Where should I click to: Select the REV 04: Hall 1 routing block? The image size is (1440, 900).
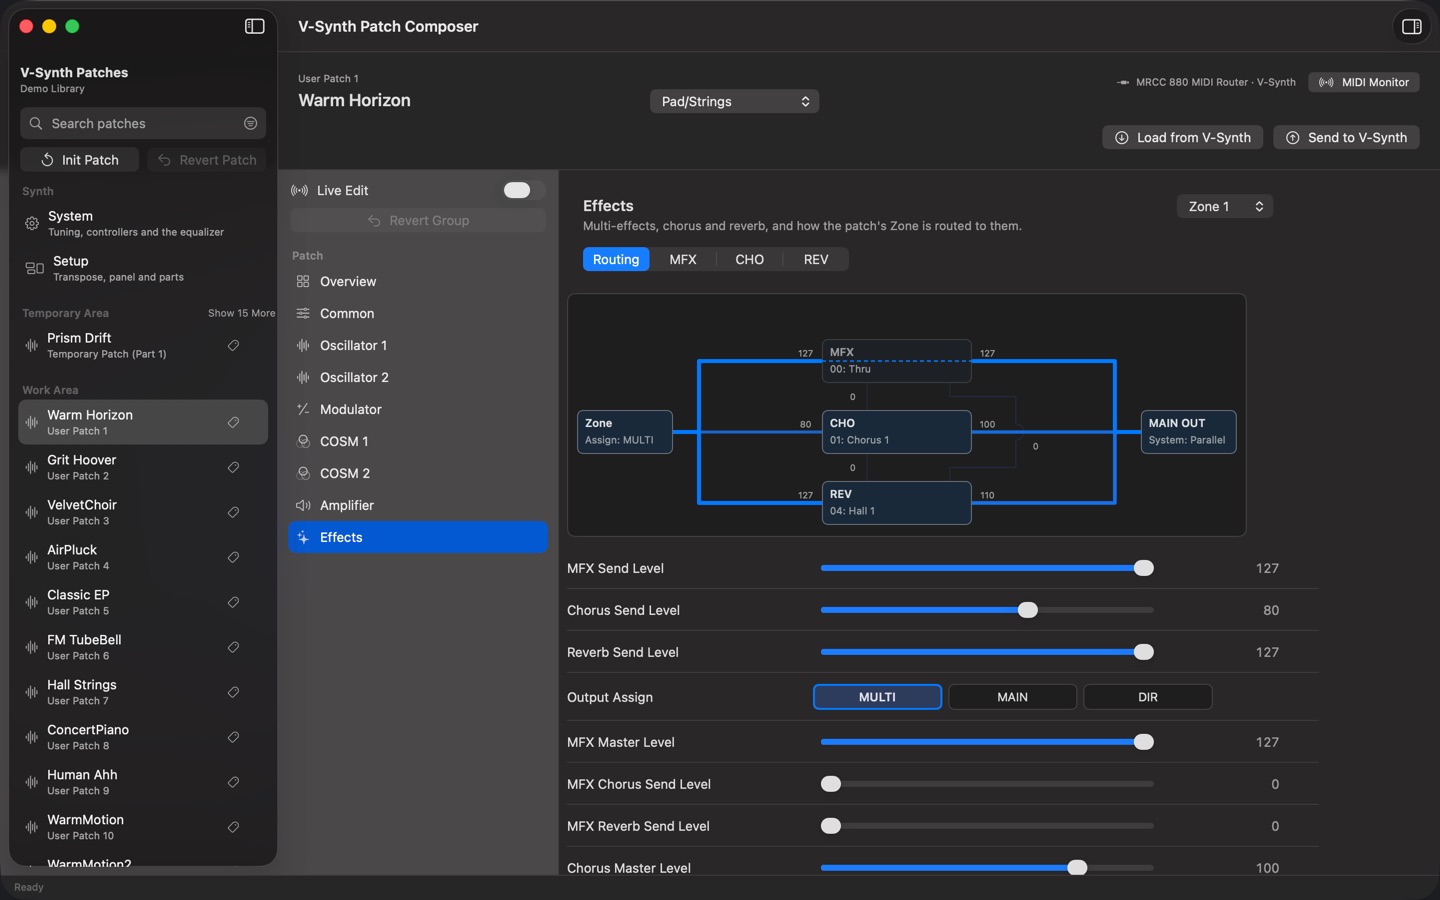[896, 503]
